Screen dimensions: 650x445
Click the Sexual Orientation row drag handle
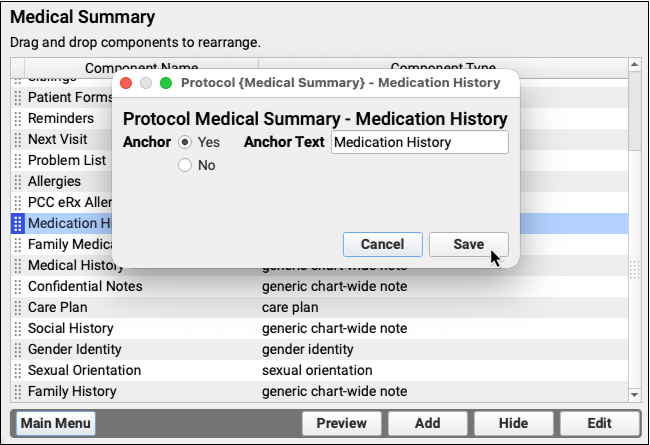(x=18, y=371)
